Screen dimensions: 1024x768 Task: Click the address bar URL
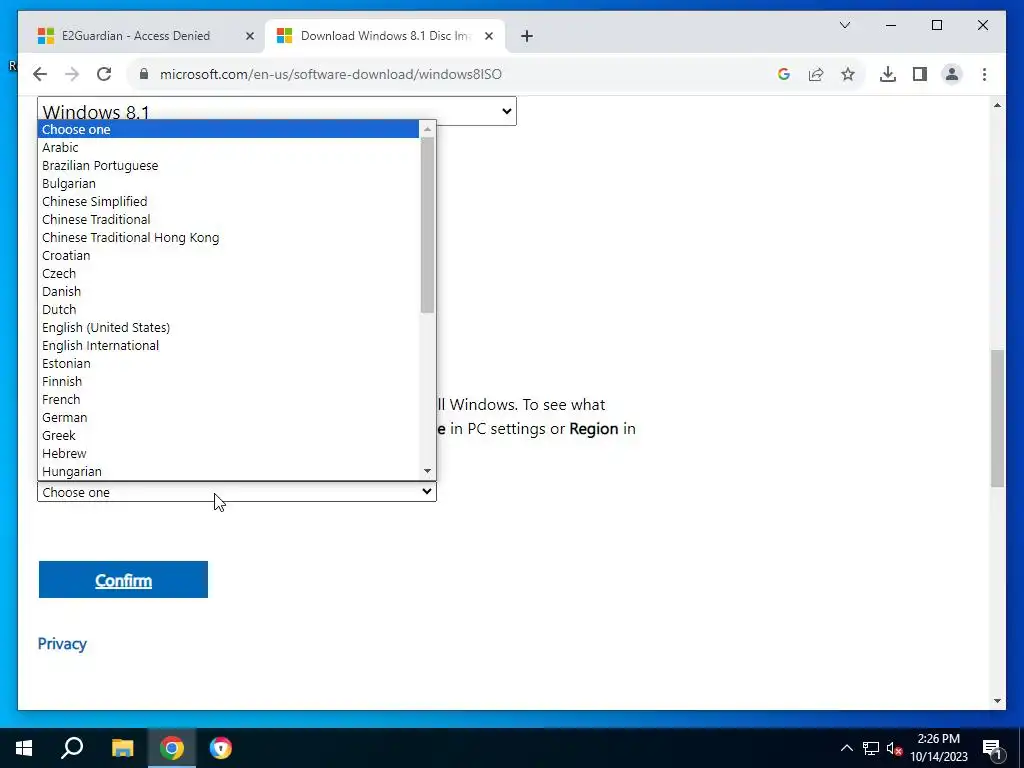pyautogui.click(x=330, y=74)
